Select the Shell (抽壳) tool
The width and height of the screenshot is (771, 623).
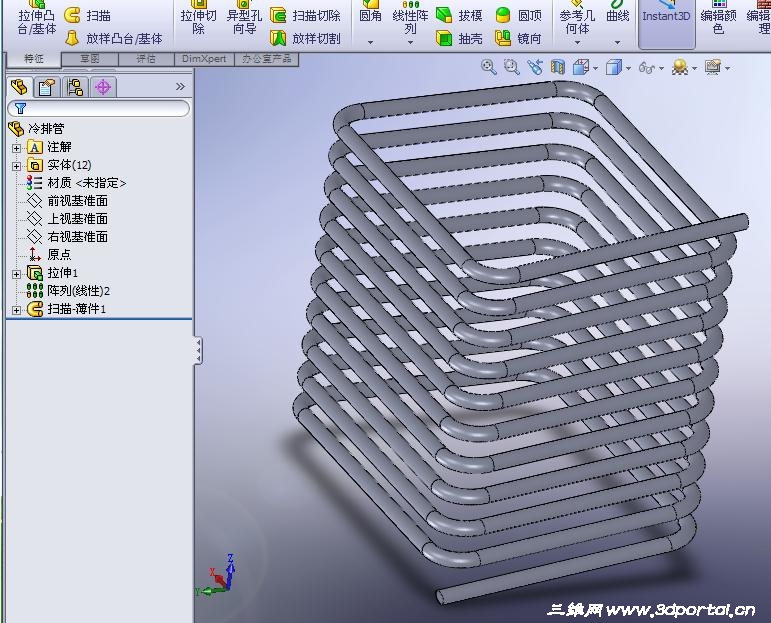point(459,38)
